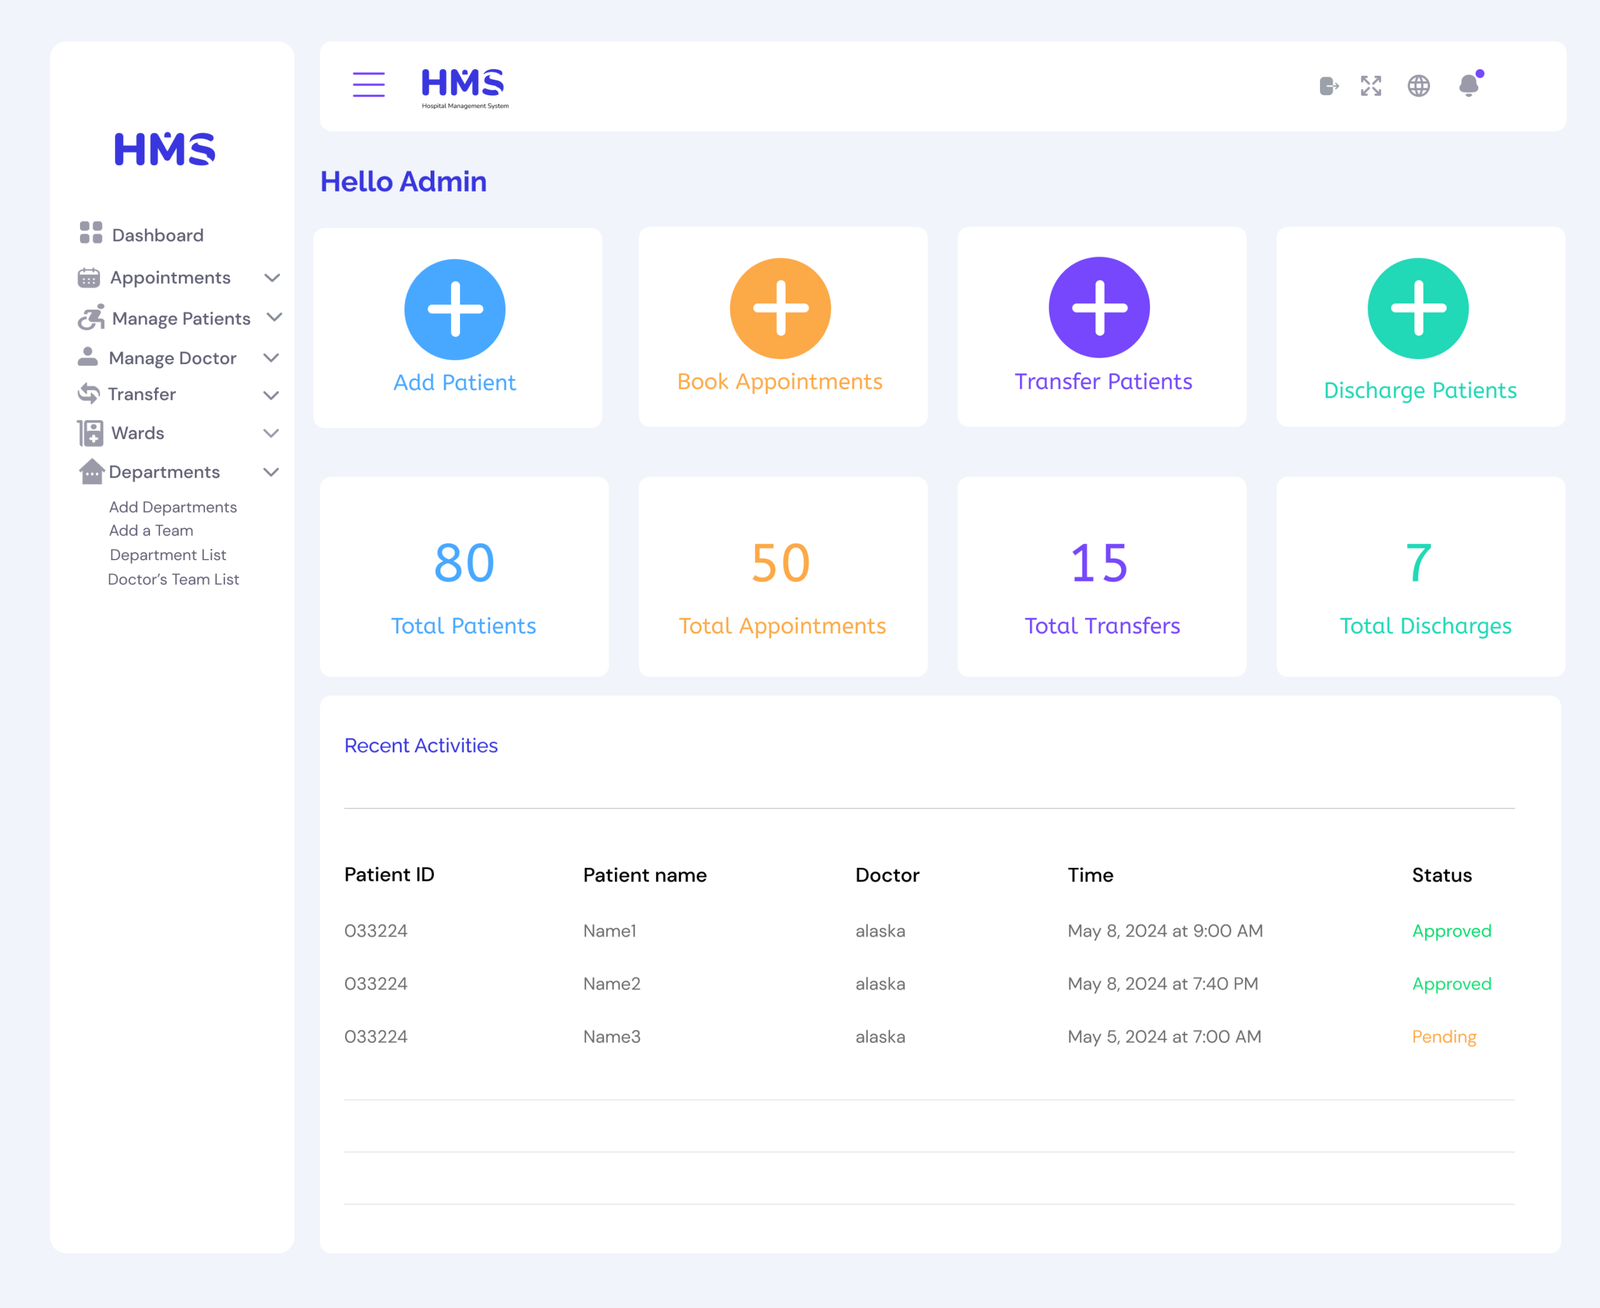Viewport: 1600px width, 1308px height.
Task: Click the orange Book Appointments plus icon
Action: pyautogui.click(x=780, y=308)
